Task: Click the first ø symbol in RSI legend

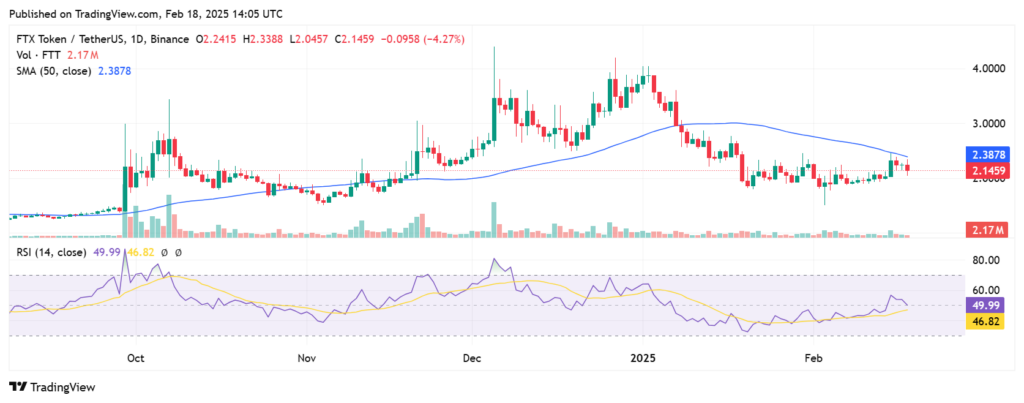Action: [165, 253]
